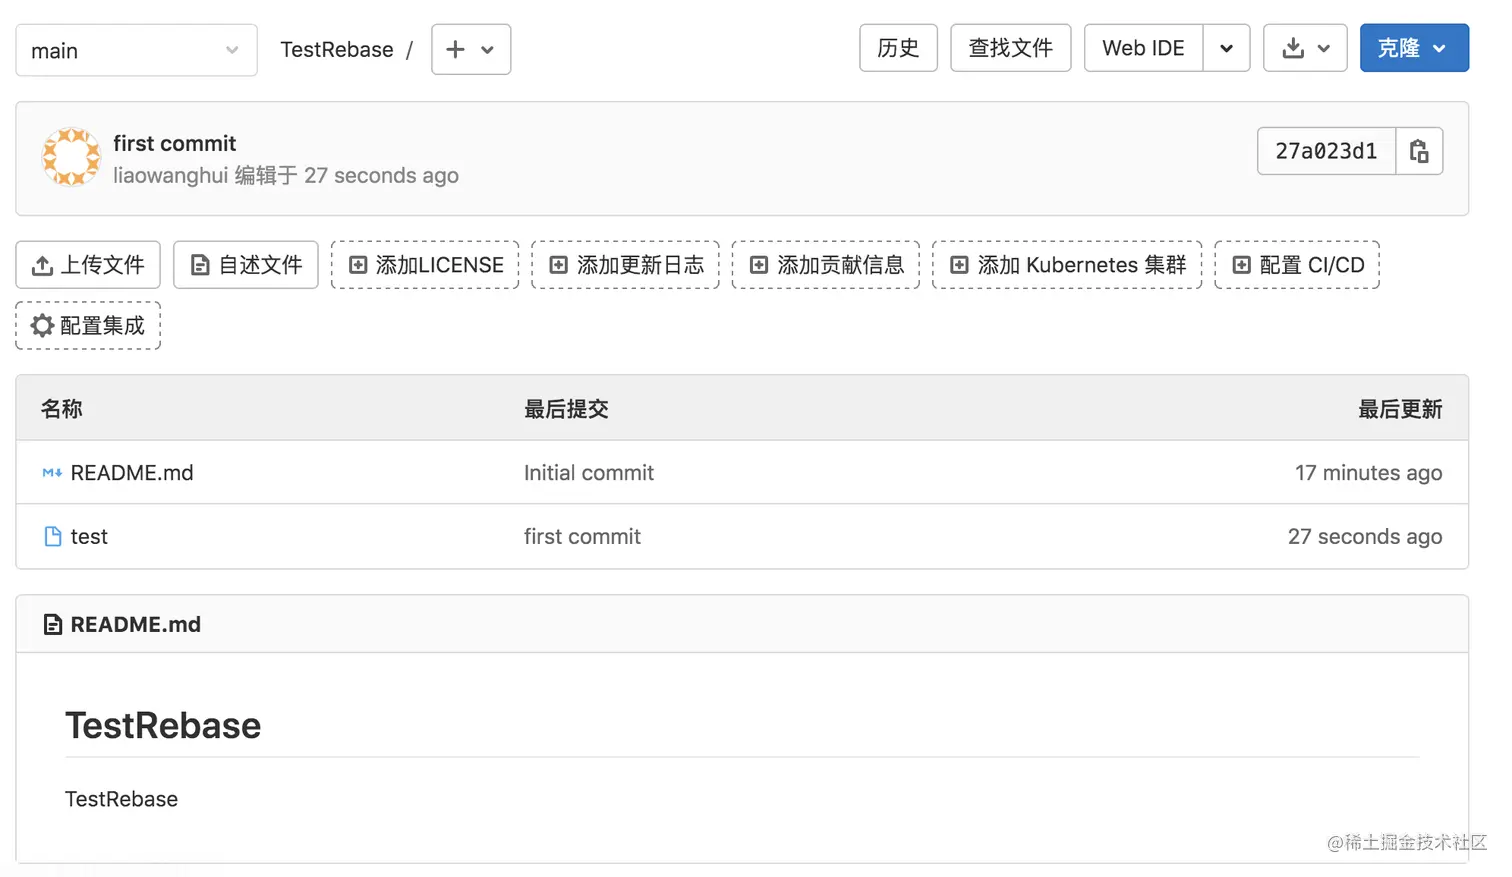The height and width of the screenshot is (877, 1512).
Task: Click the 17 minutes ago timestamp
Action: (1368, 473)
